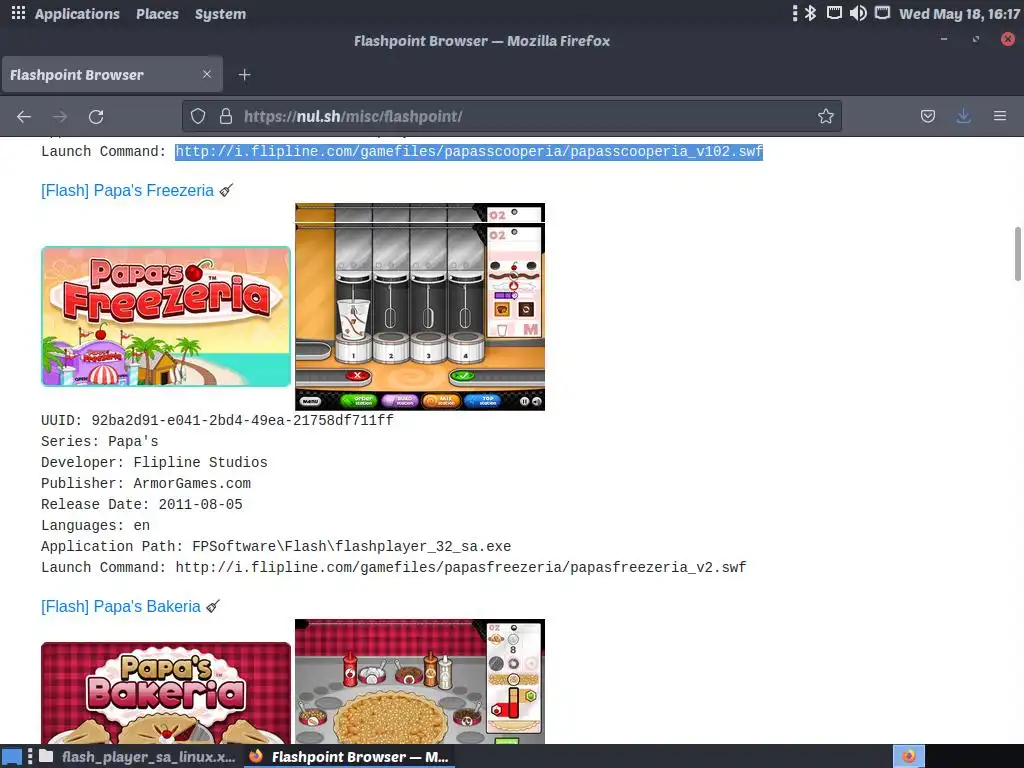1024x768 pixels.
Task: Maximize the Firefox window
Action: tap(976, 39)
